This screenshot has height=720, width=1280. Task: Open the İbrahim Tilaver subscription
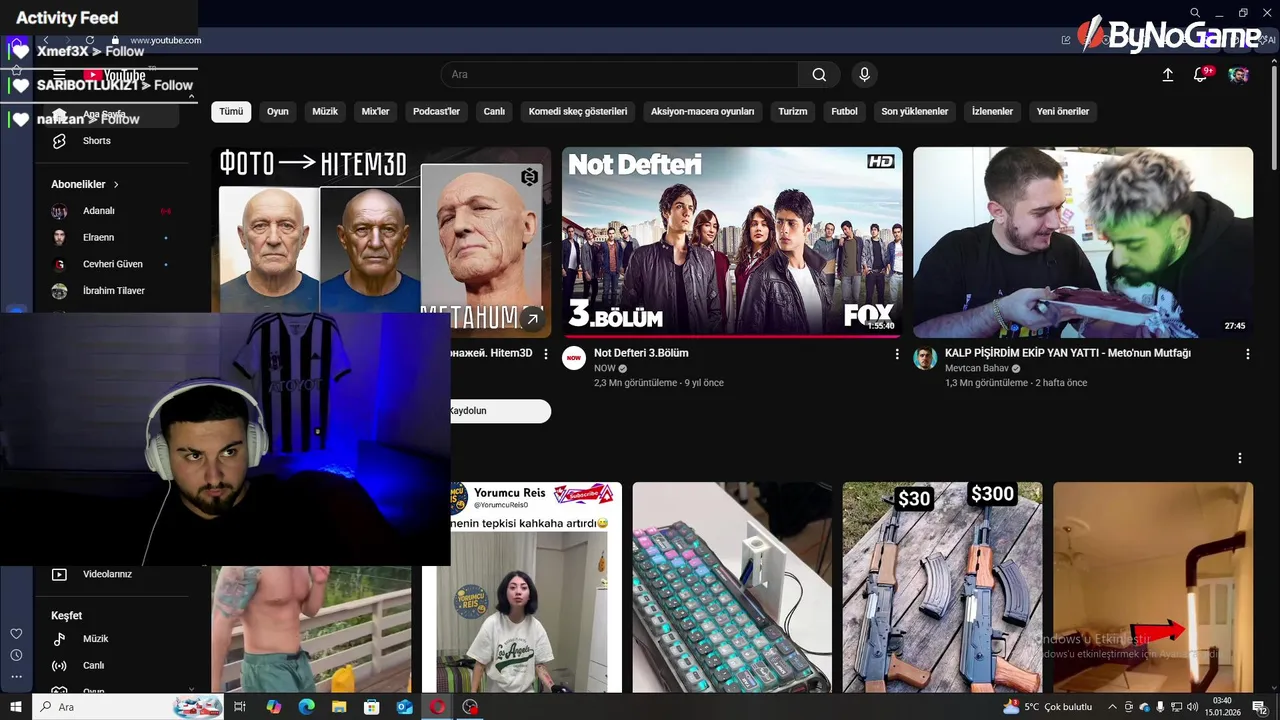[x=113, y=291]
